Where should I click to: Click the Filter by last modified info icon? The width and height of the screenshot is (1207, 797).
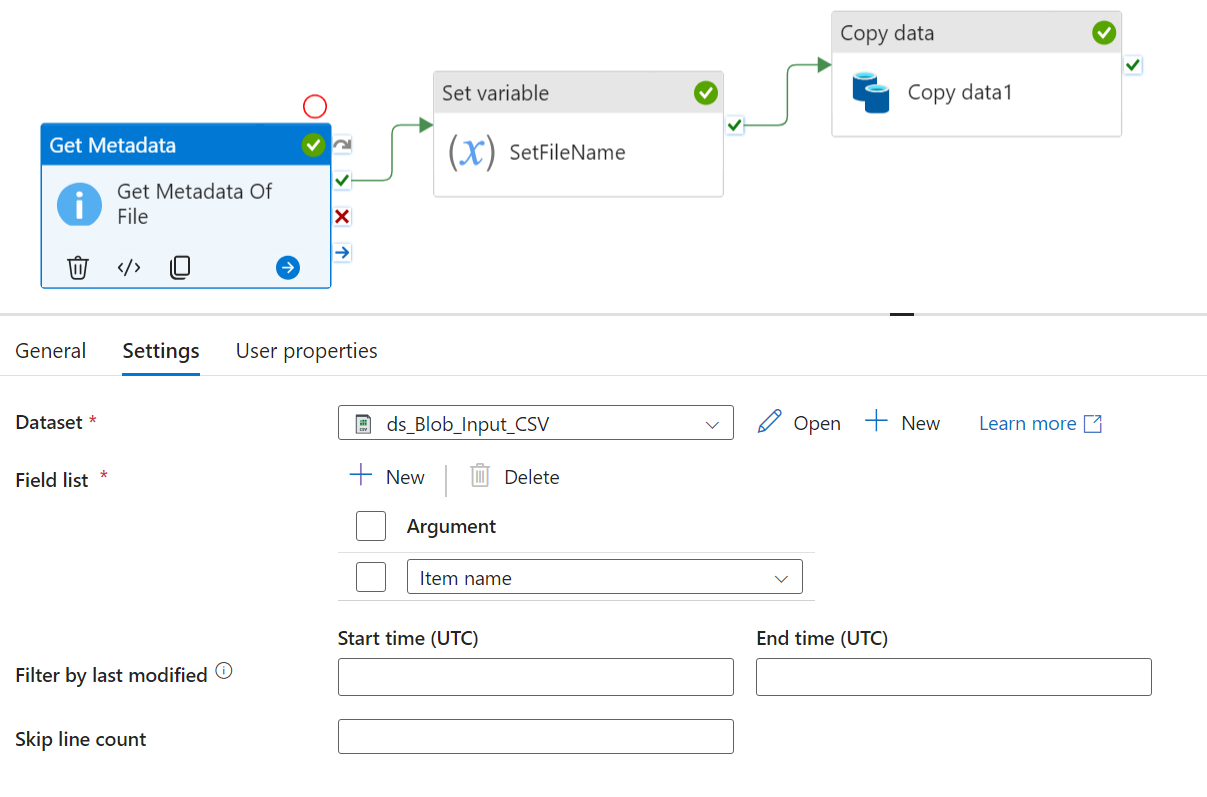pyautogui.click(x=224, y=672)
